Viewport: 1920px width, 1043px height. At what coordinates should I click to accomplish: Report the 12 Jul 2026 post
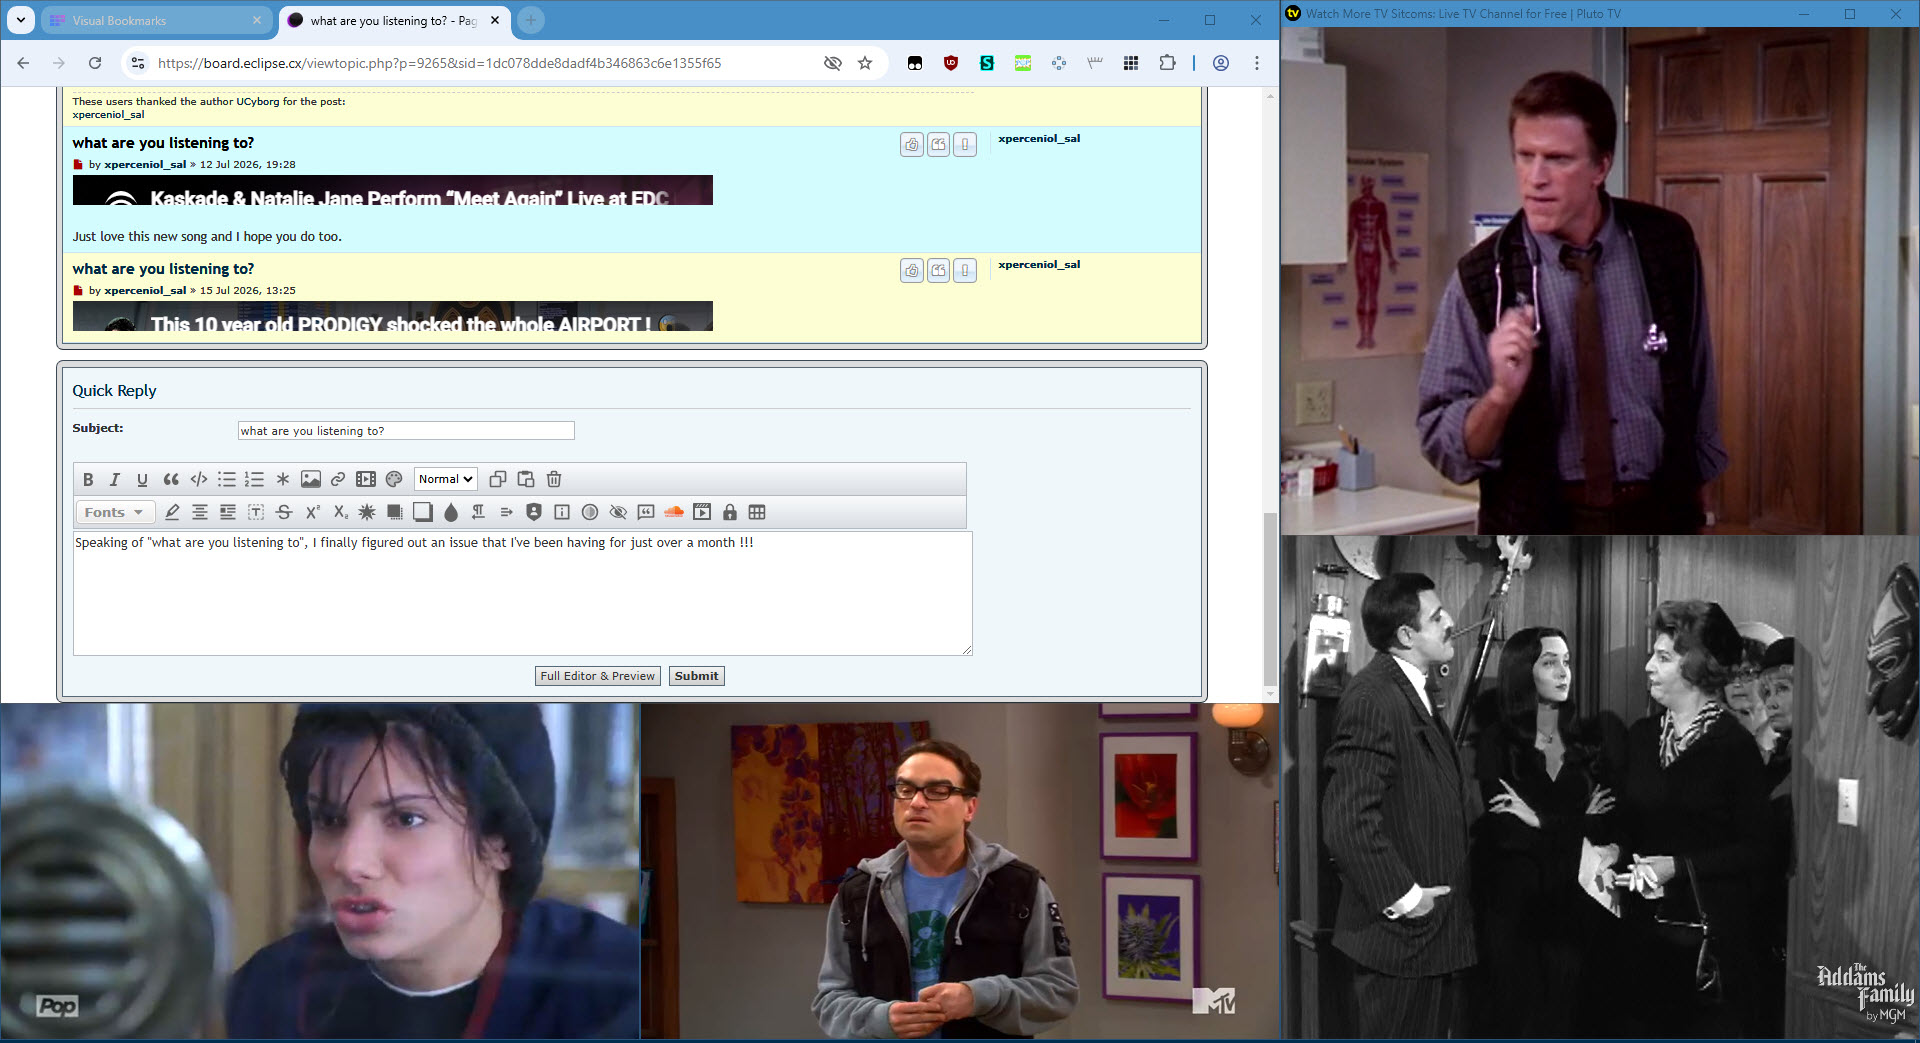click(x=965, y=145)
